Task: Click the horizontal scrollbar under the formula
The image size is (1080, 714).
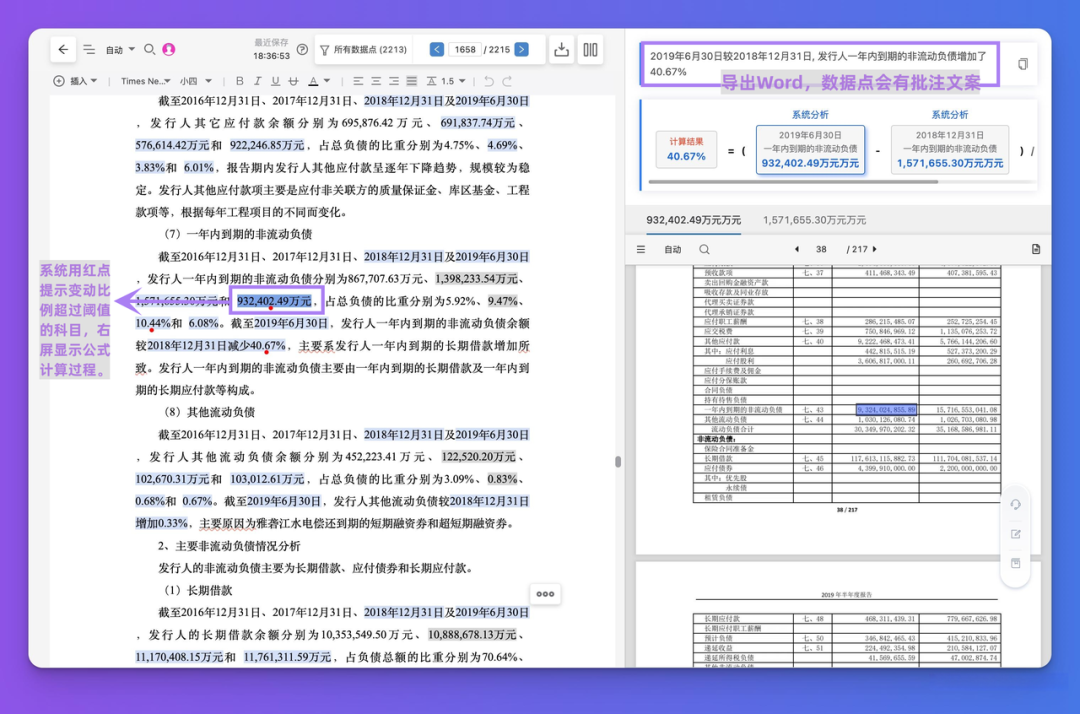Action: (793, 182)
